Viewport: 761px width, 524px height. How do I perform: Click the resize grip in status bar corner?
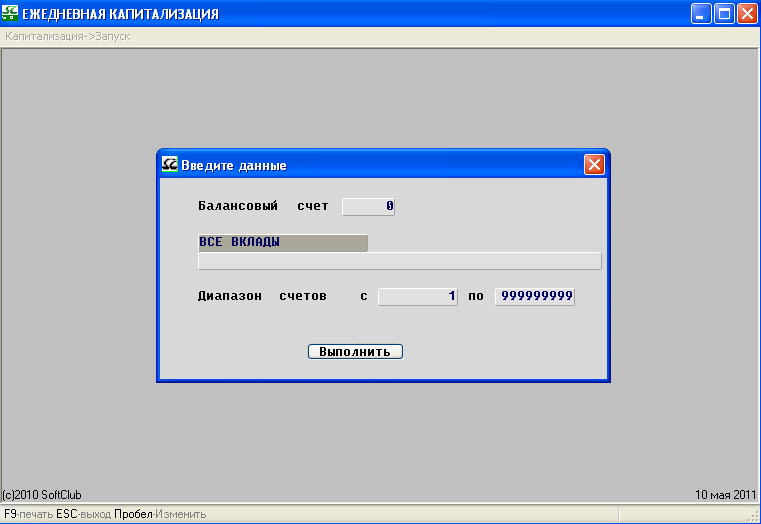[755, 518]
